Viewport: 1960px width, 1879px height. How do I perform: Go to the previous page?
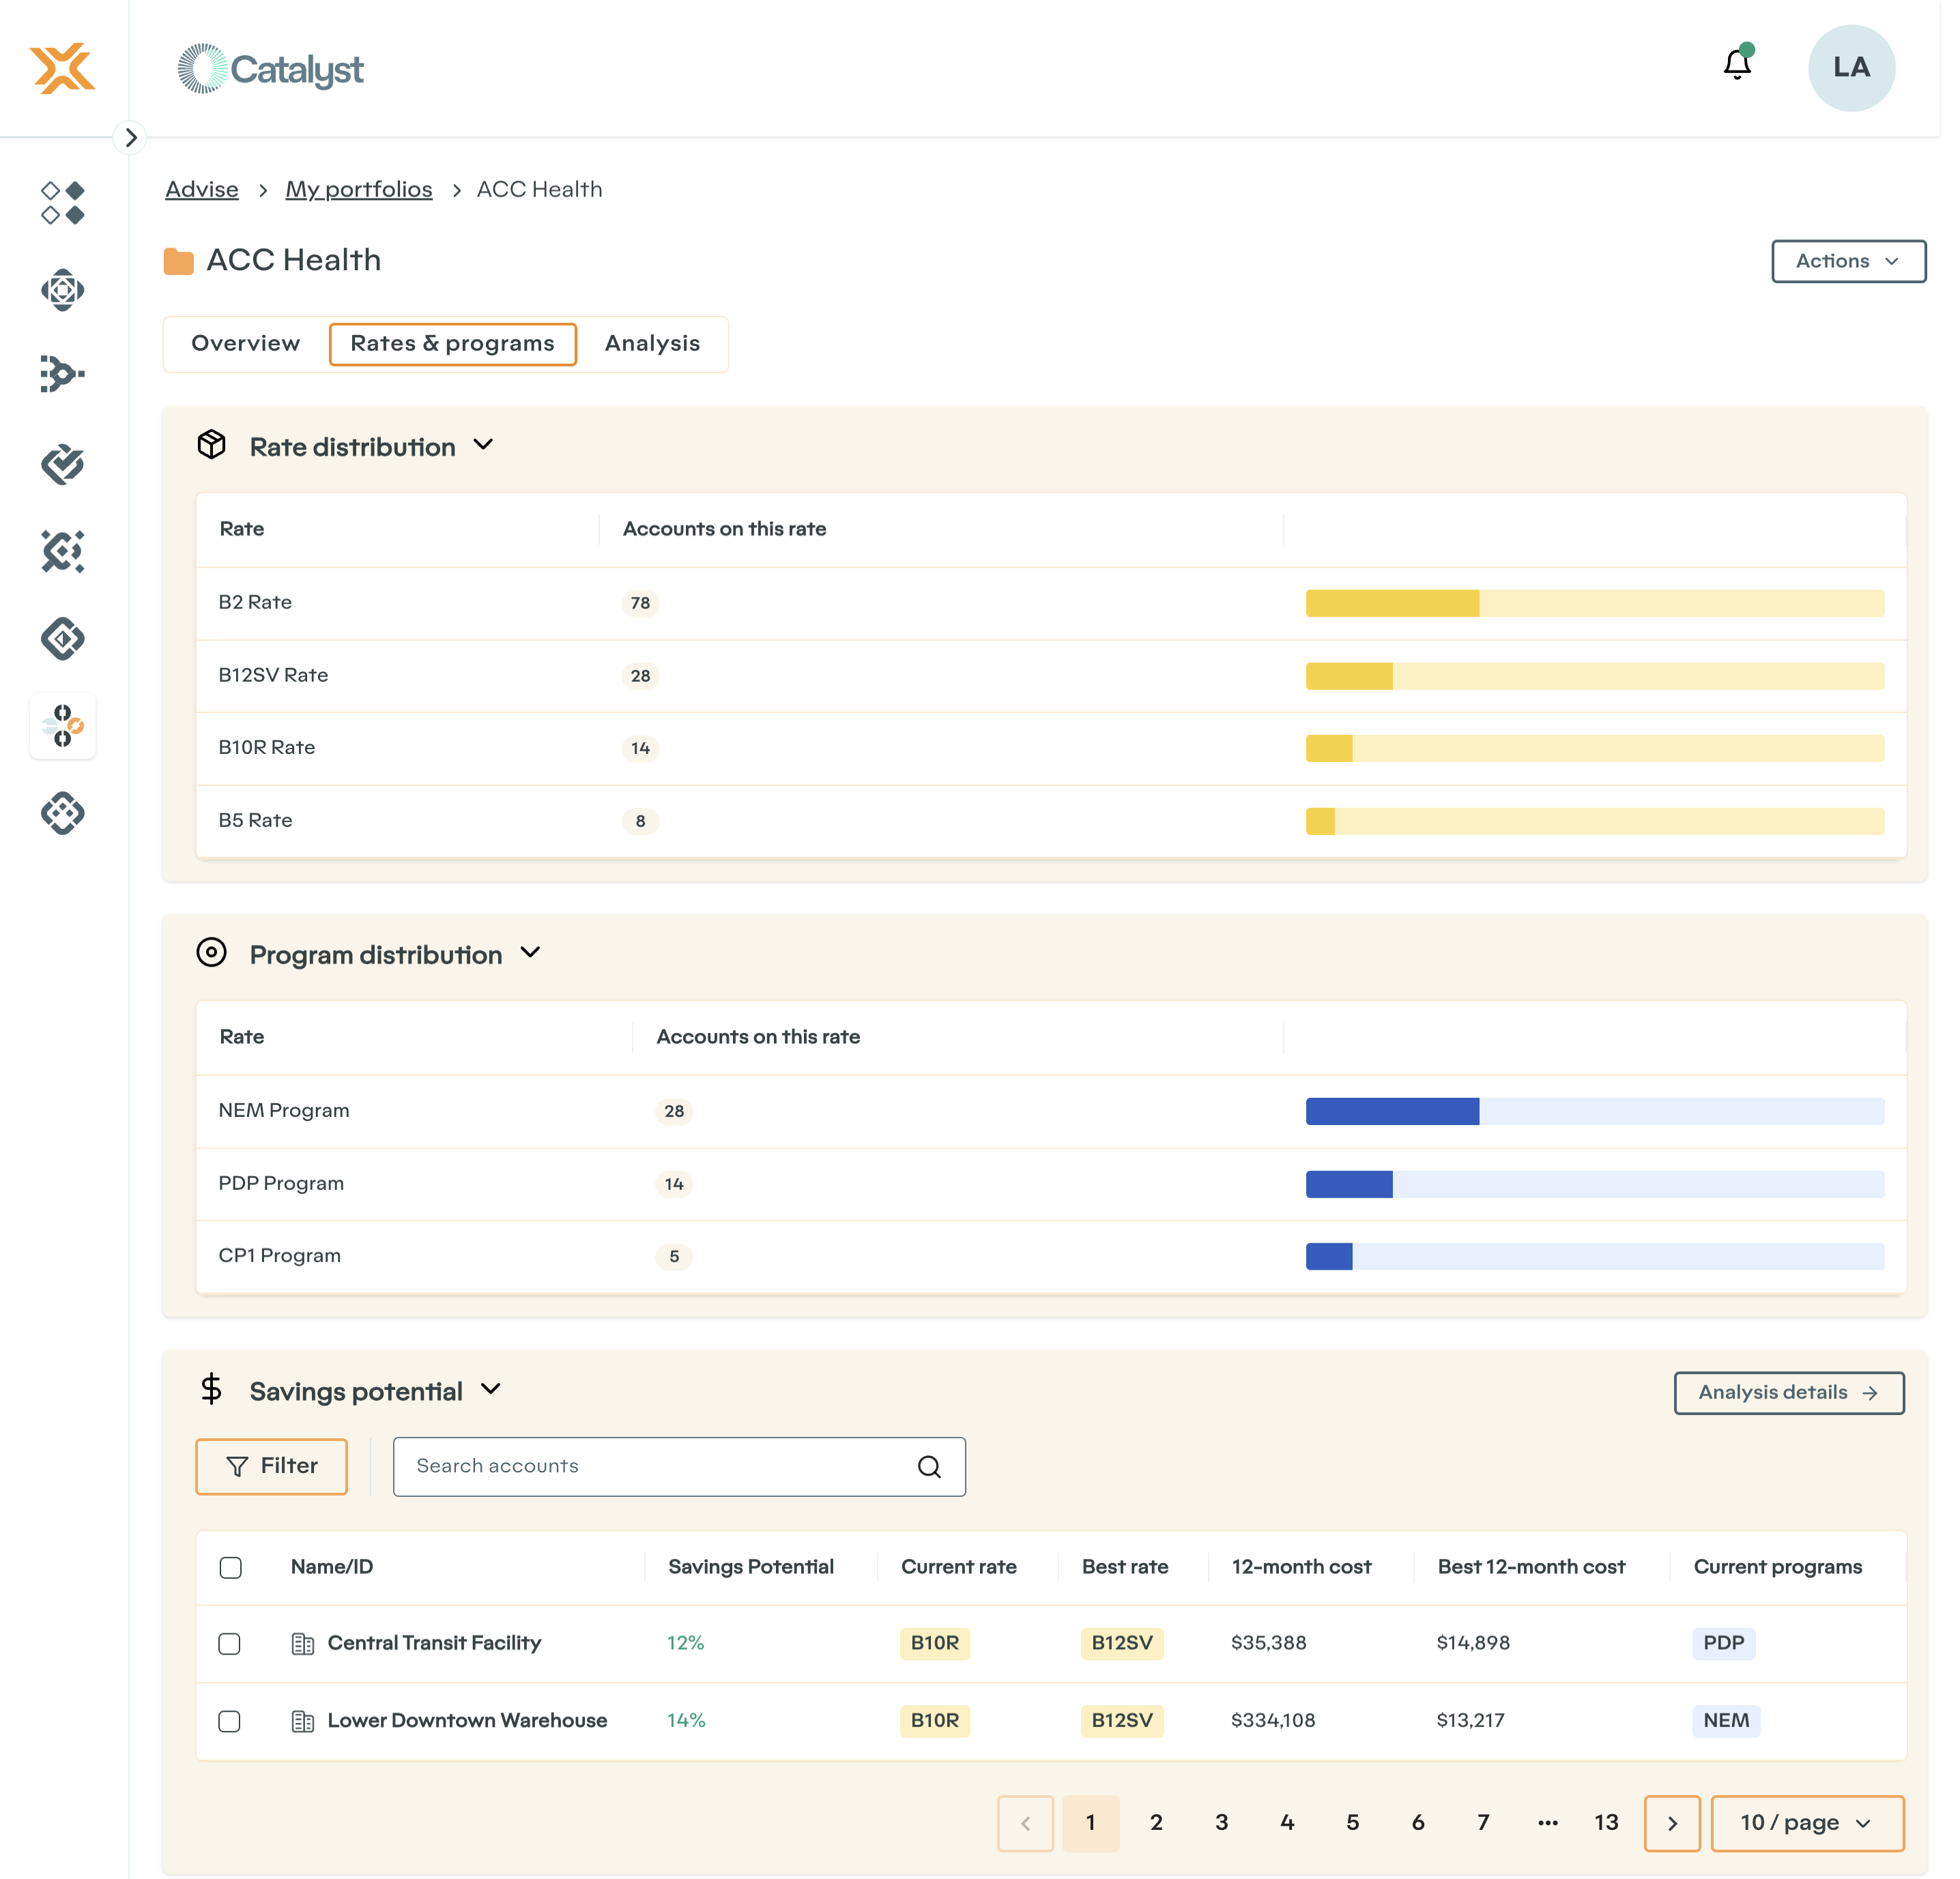click(x=1025, y=1823)
